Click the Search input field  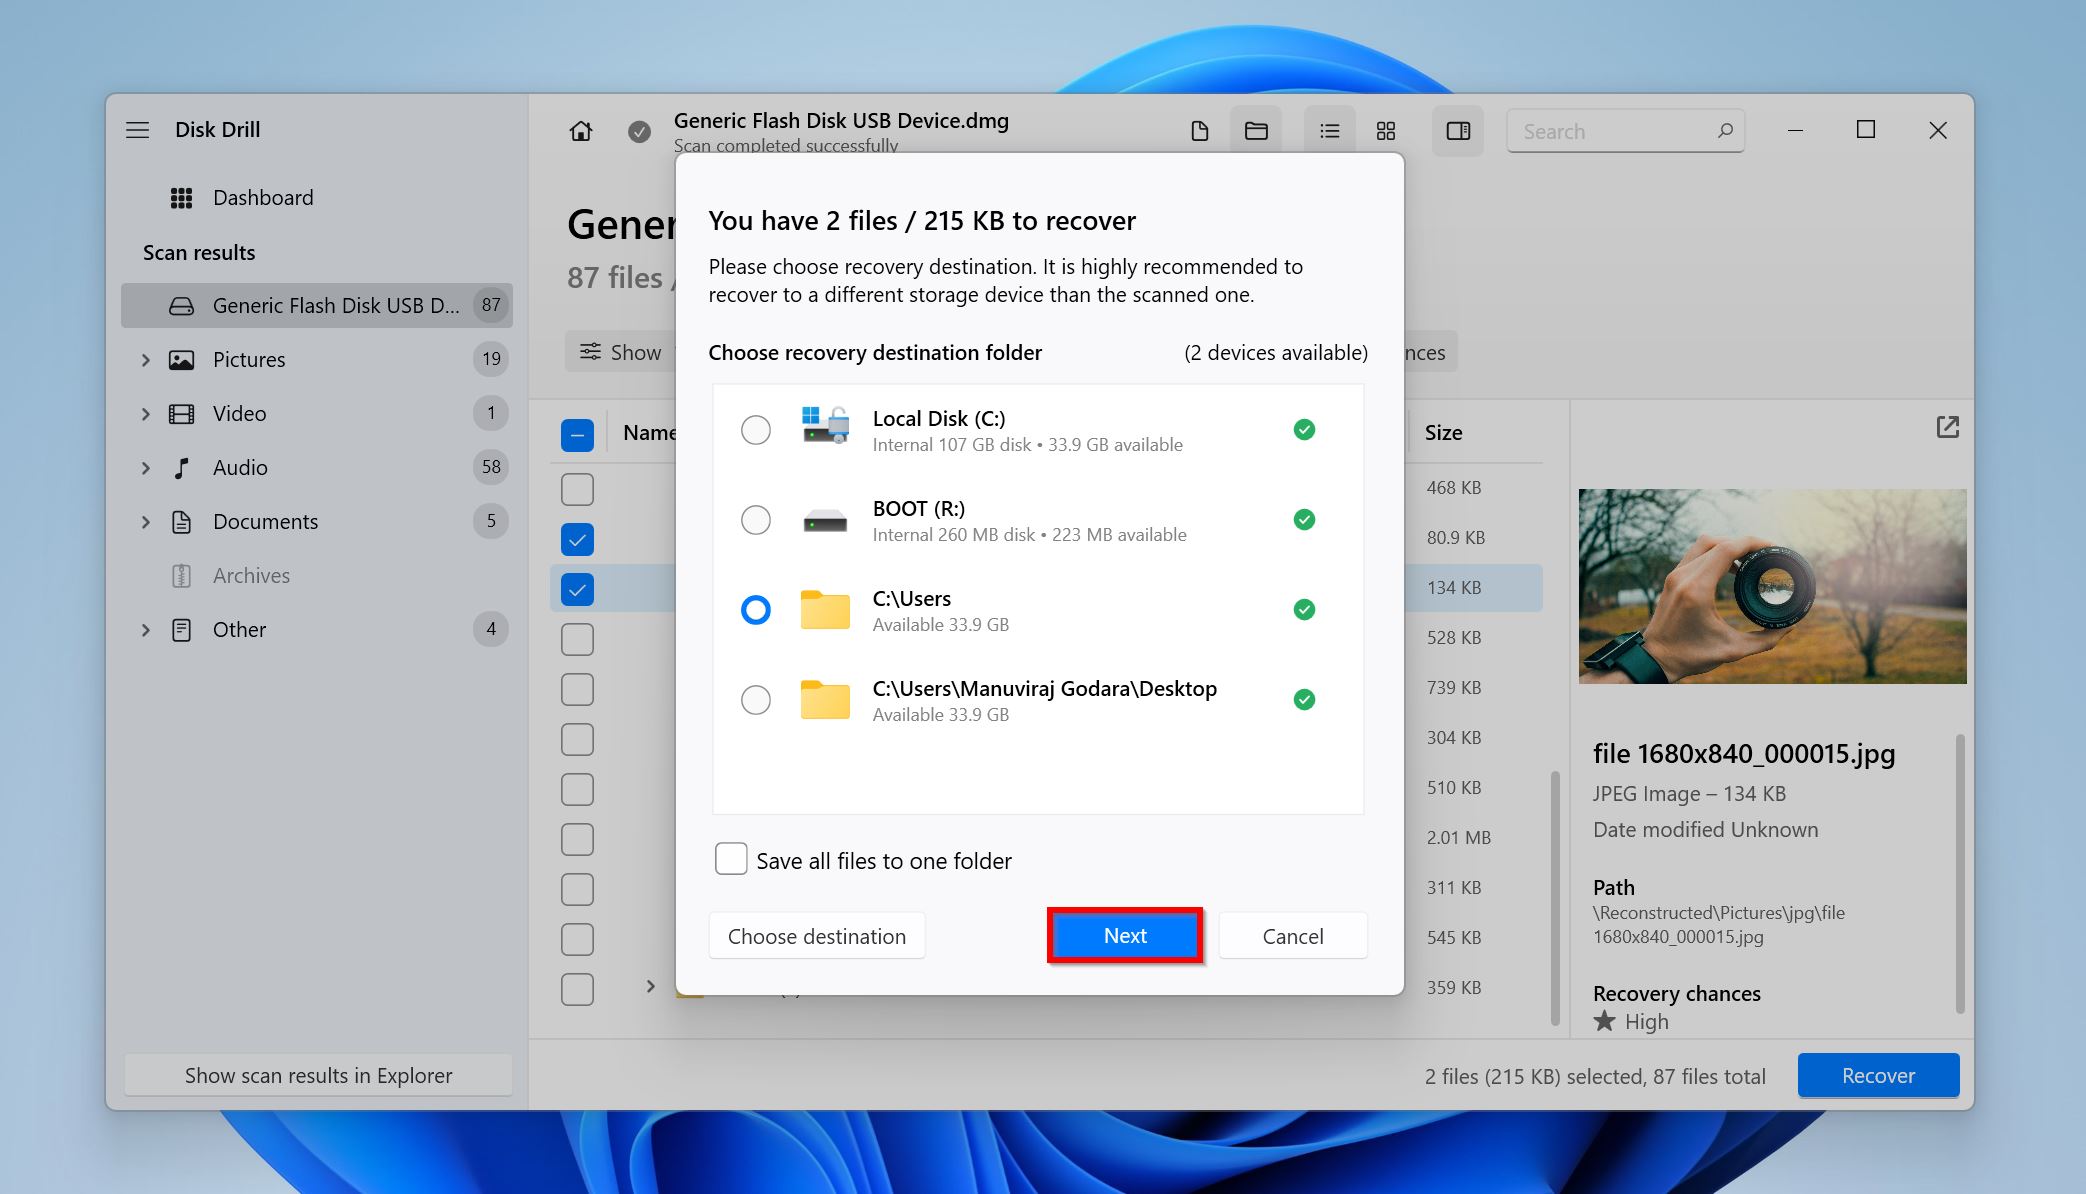click(x=1625, y=130)
